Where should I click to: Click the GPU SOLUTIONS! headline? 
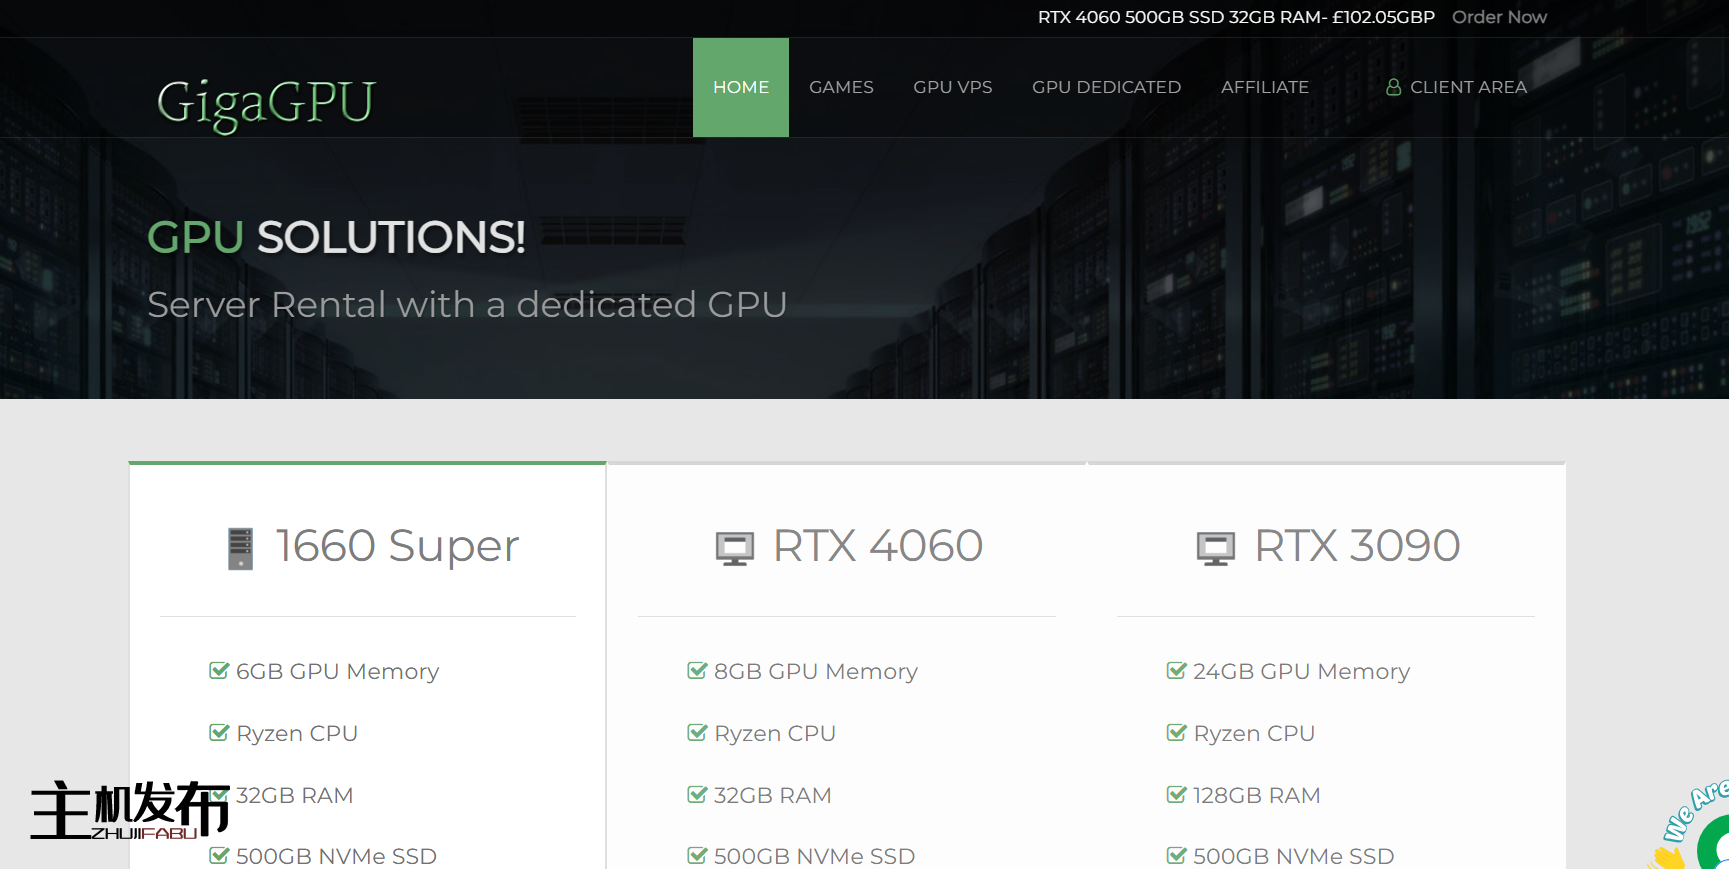(336, 237)
